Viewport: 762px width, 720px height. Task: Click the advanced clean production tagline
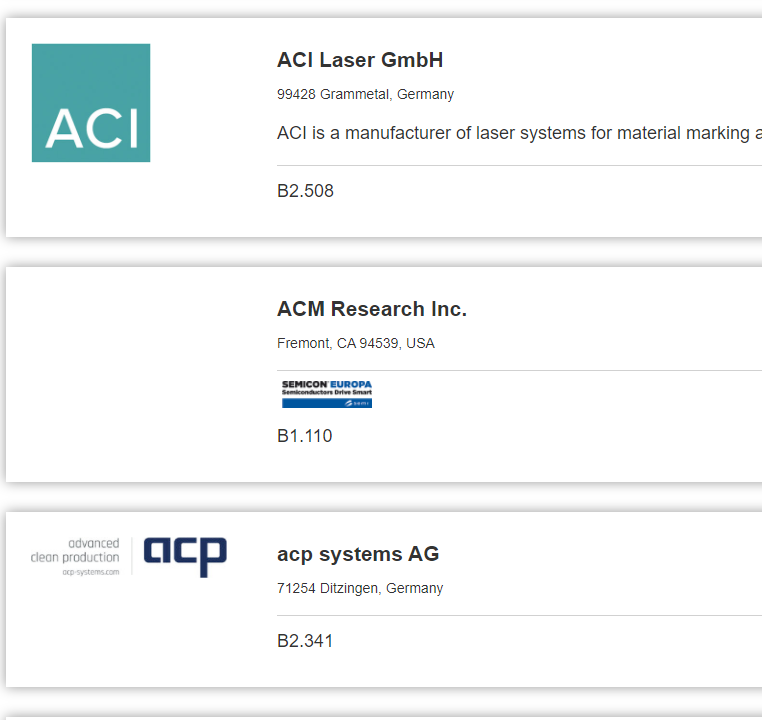(x=75, y=550)
